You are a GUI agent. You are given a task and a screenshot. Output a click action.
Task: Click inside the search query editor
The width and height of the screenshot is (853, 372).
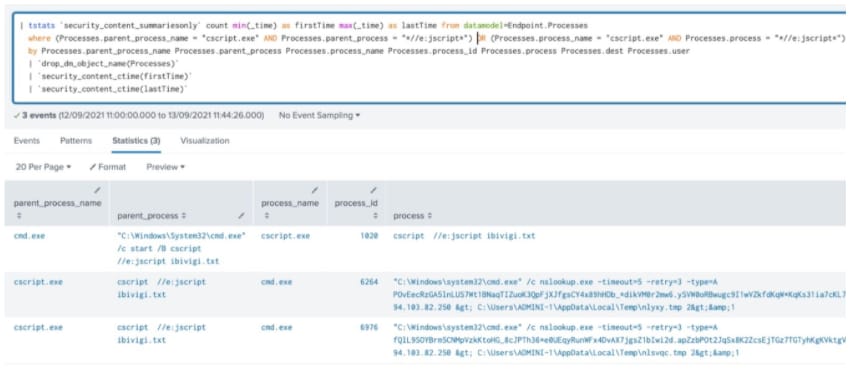tap(429, 57)
